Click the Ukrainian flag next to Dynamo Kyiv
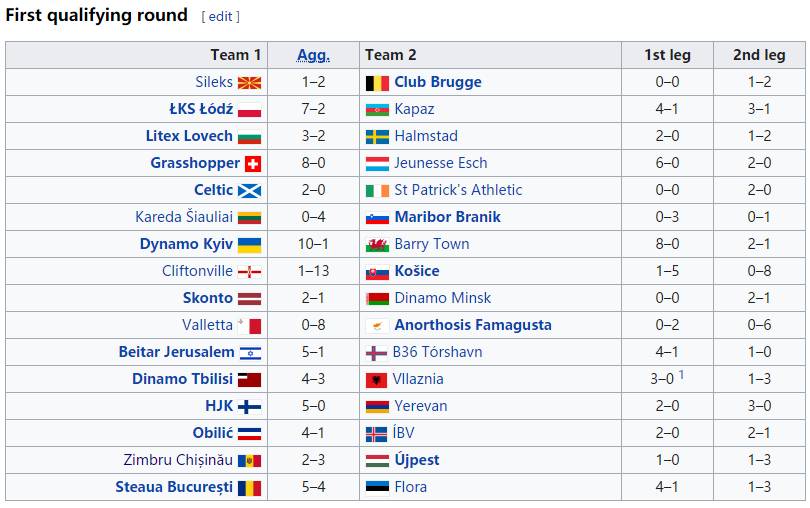Screen dimensions: 810x508 [x=249, y=245]
